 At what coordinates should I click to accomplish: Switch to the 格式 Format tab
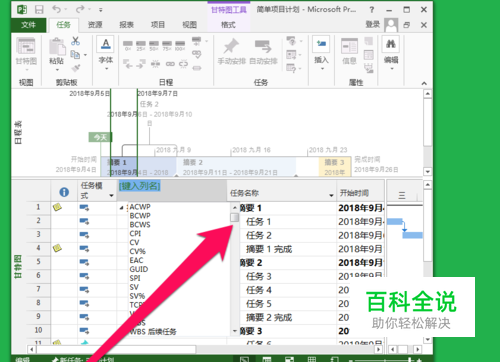point(228,25)
